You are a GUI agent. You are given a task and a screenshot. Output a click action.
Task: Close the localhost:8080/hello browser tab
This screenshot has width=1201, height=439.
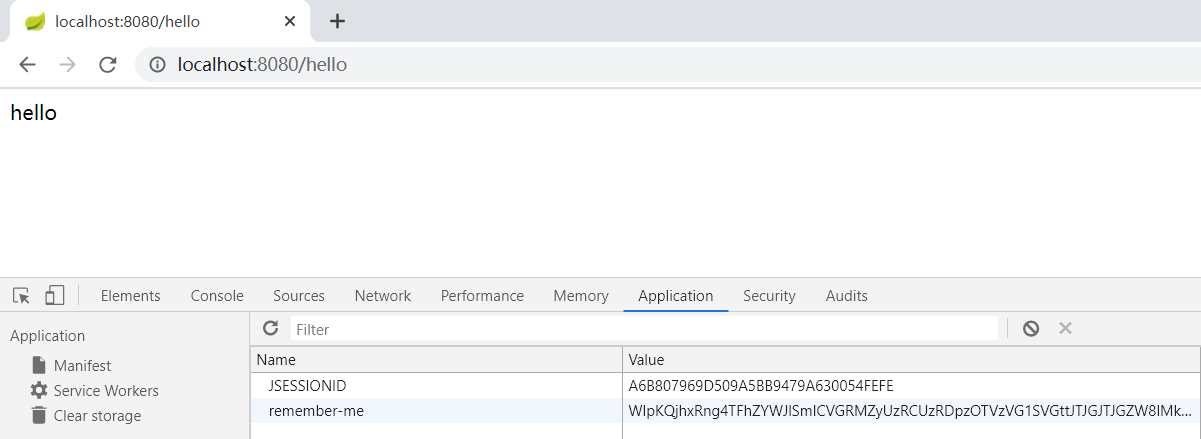pos(290,21)
